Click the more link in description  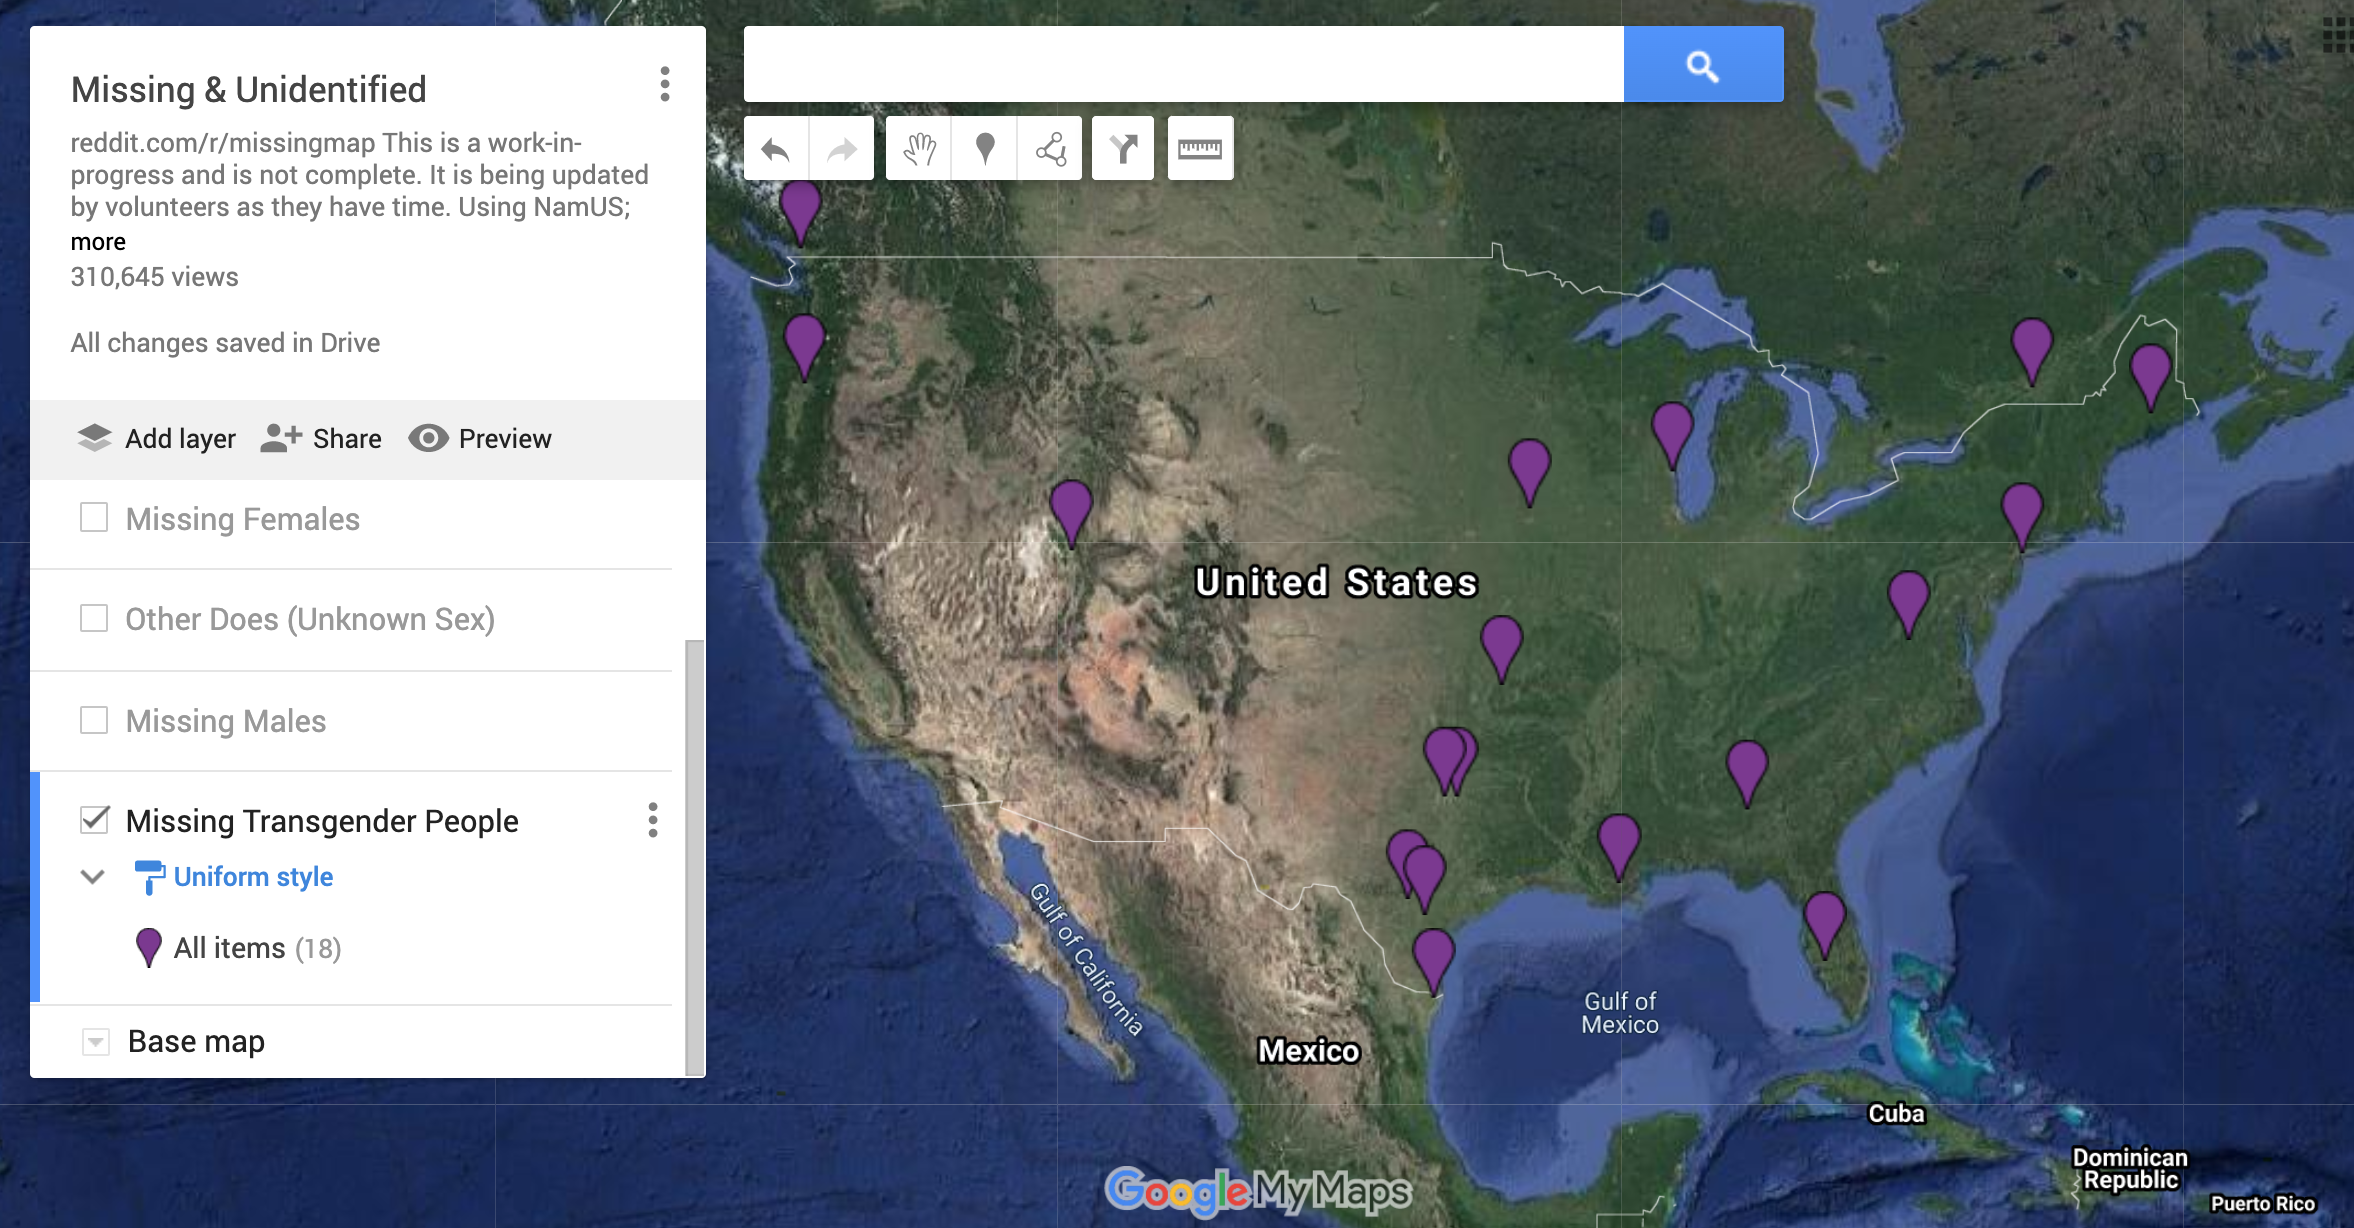[x=98, y=242]
